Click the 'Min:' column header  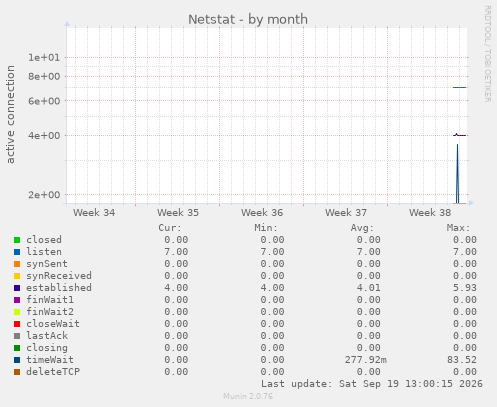(x=266, y=228)
